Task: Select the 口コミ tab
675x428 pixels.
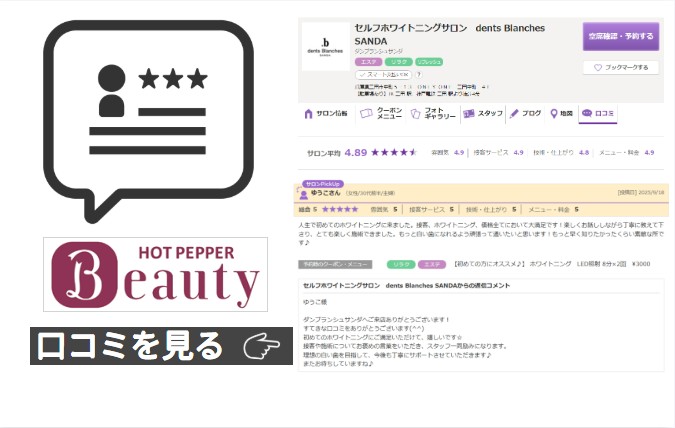Action: tap(598, 114)
